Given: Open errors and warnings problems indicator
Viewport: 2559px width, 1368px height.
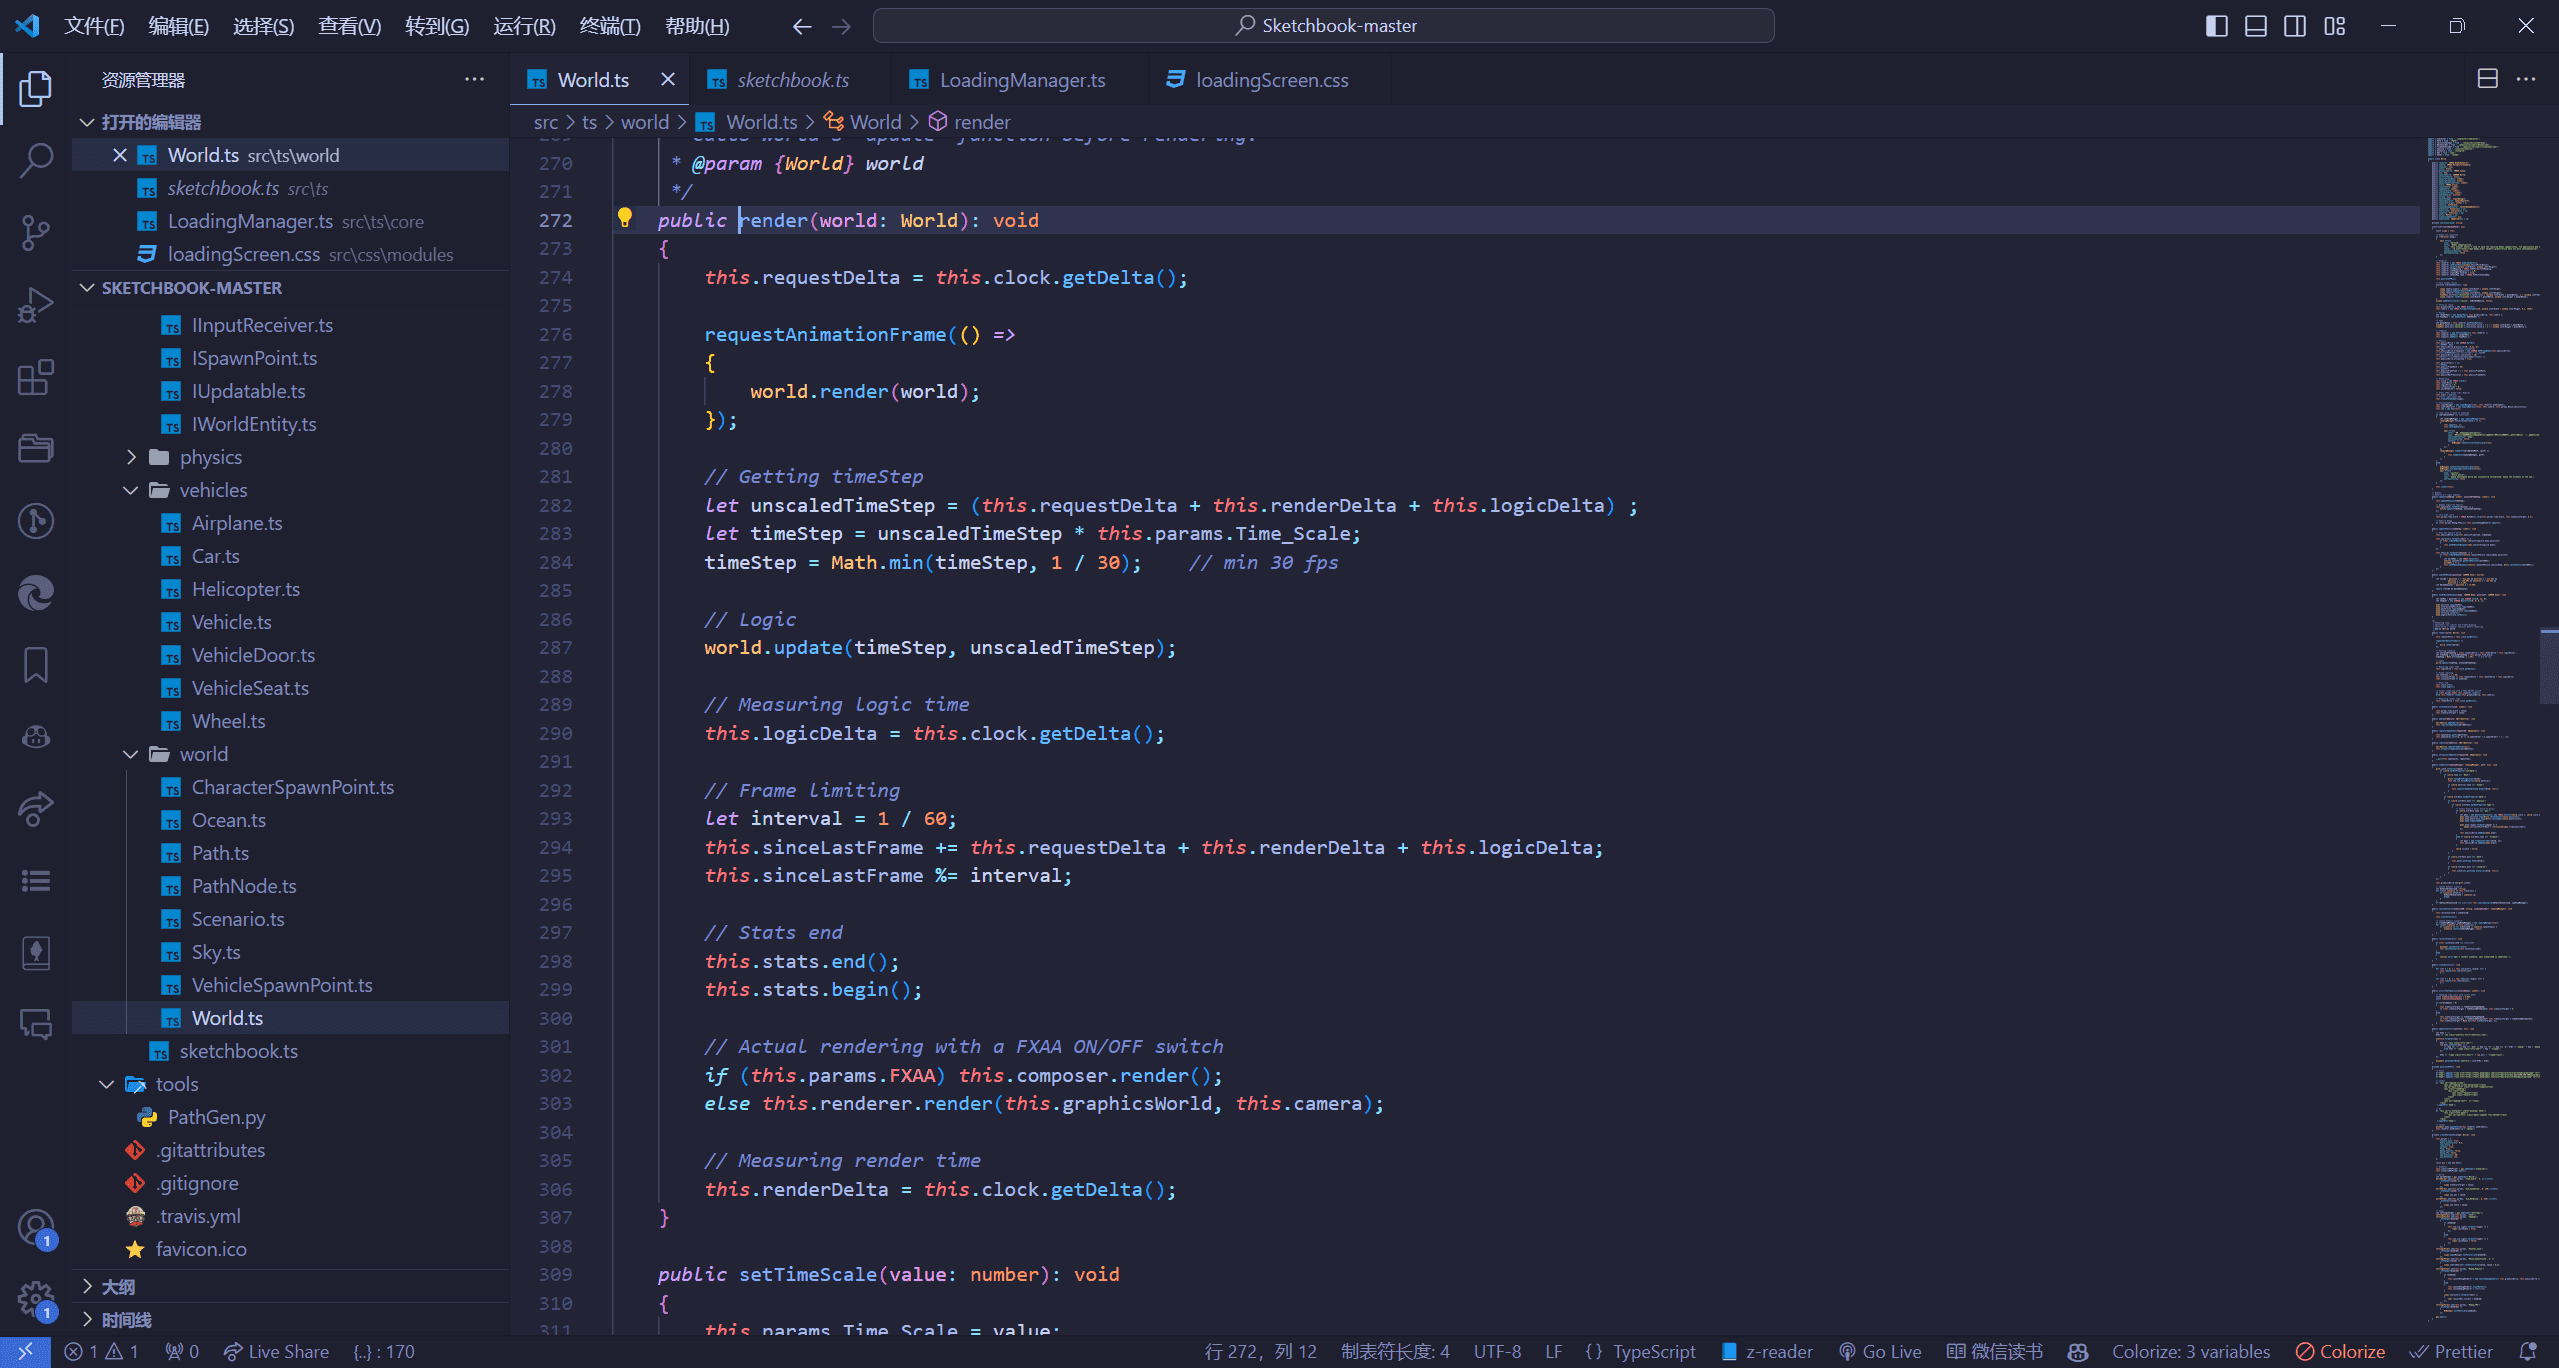Looking at the screenshot, I should point(102,1352).
